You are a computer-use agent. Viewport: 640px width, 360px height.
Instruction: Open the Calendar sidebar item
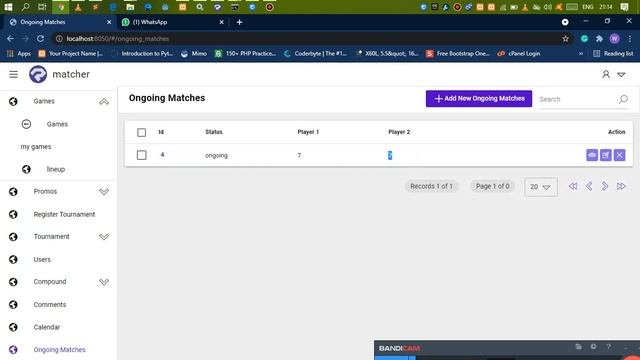tap(47, 327)
